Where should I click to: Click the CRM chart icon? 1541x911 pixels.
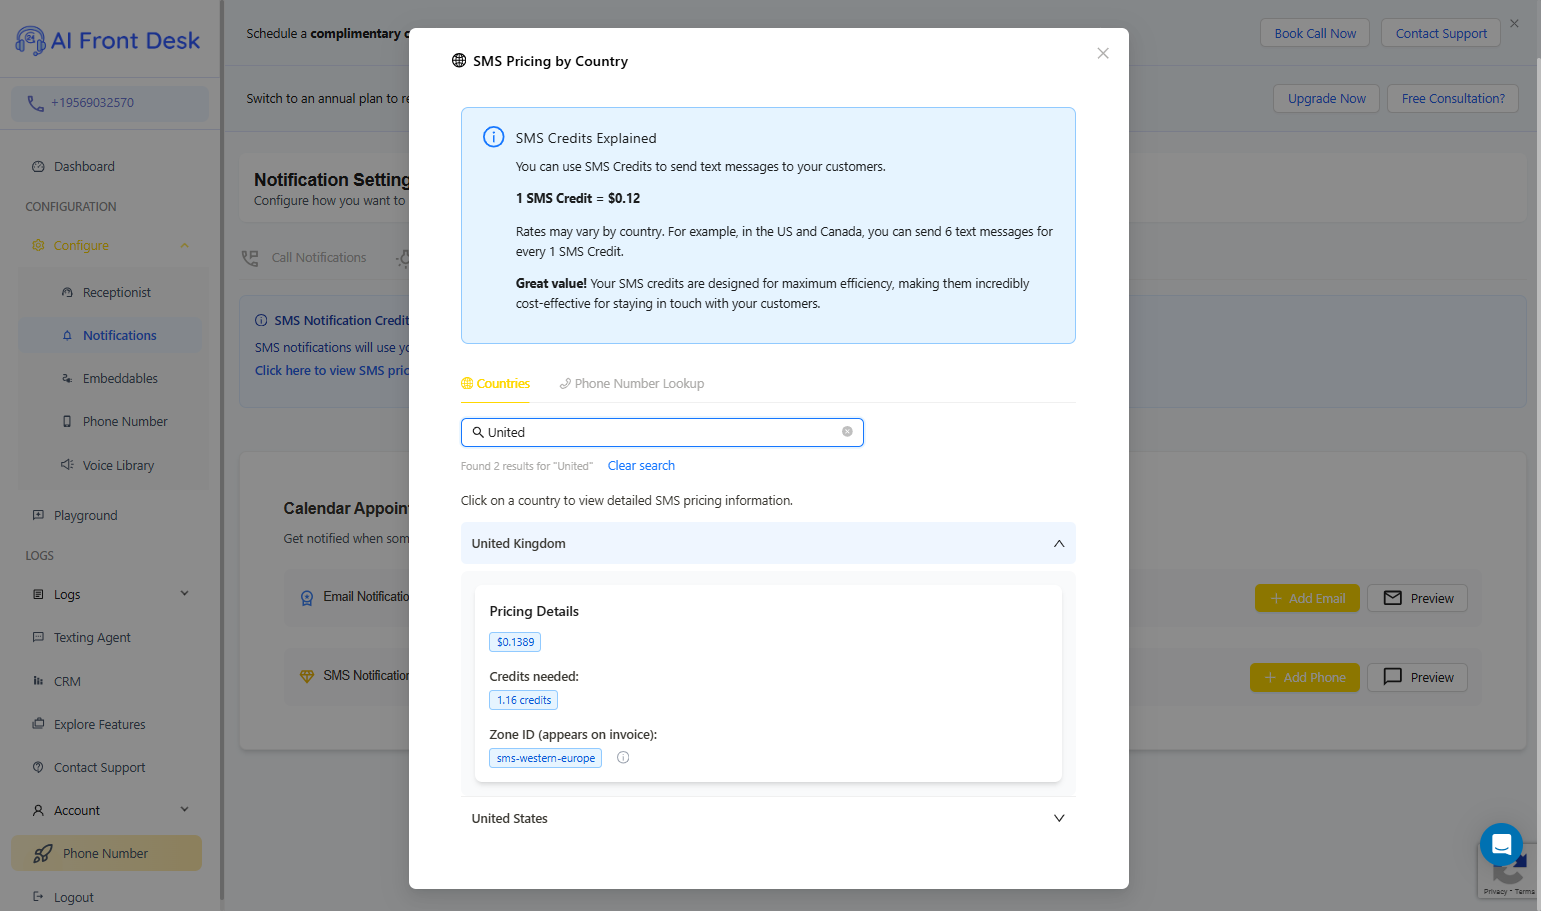38,681
